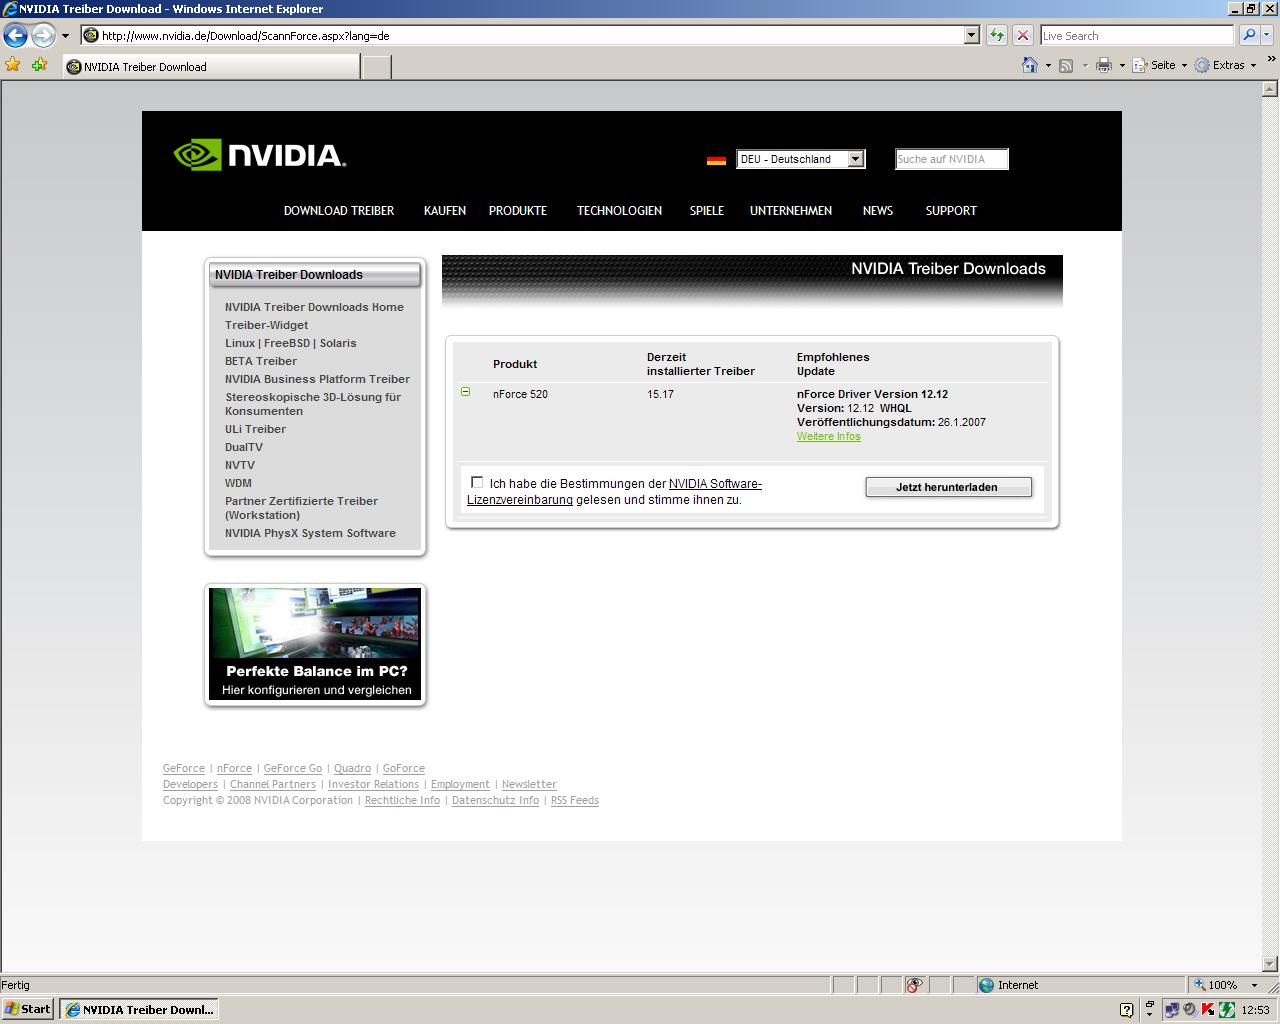The width and height of the screenshot is (1280, 1024).
Task: Click the volume speaker tray icon
Action: [1190, 1010]
